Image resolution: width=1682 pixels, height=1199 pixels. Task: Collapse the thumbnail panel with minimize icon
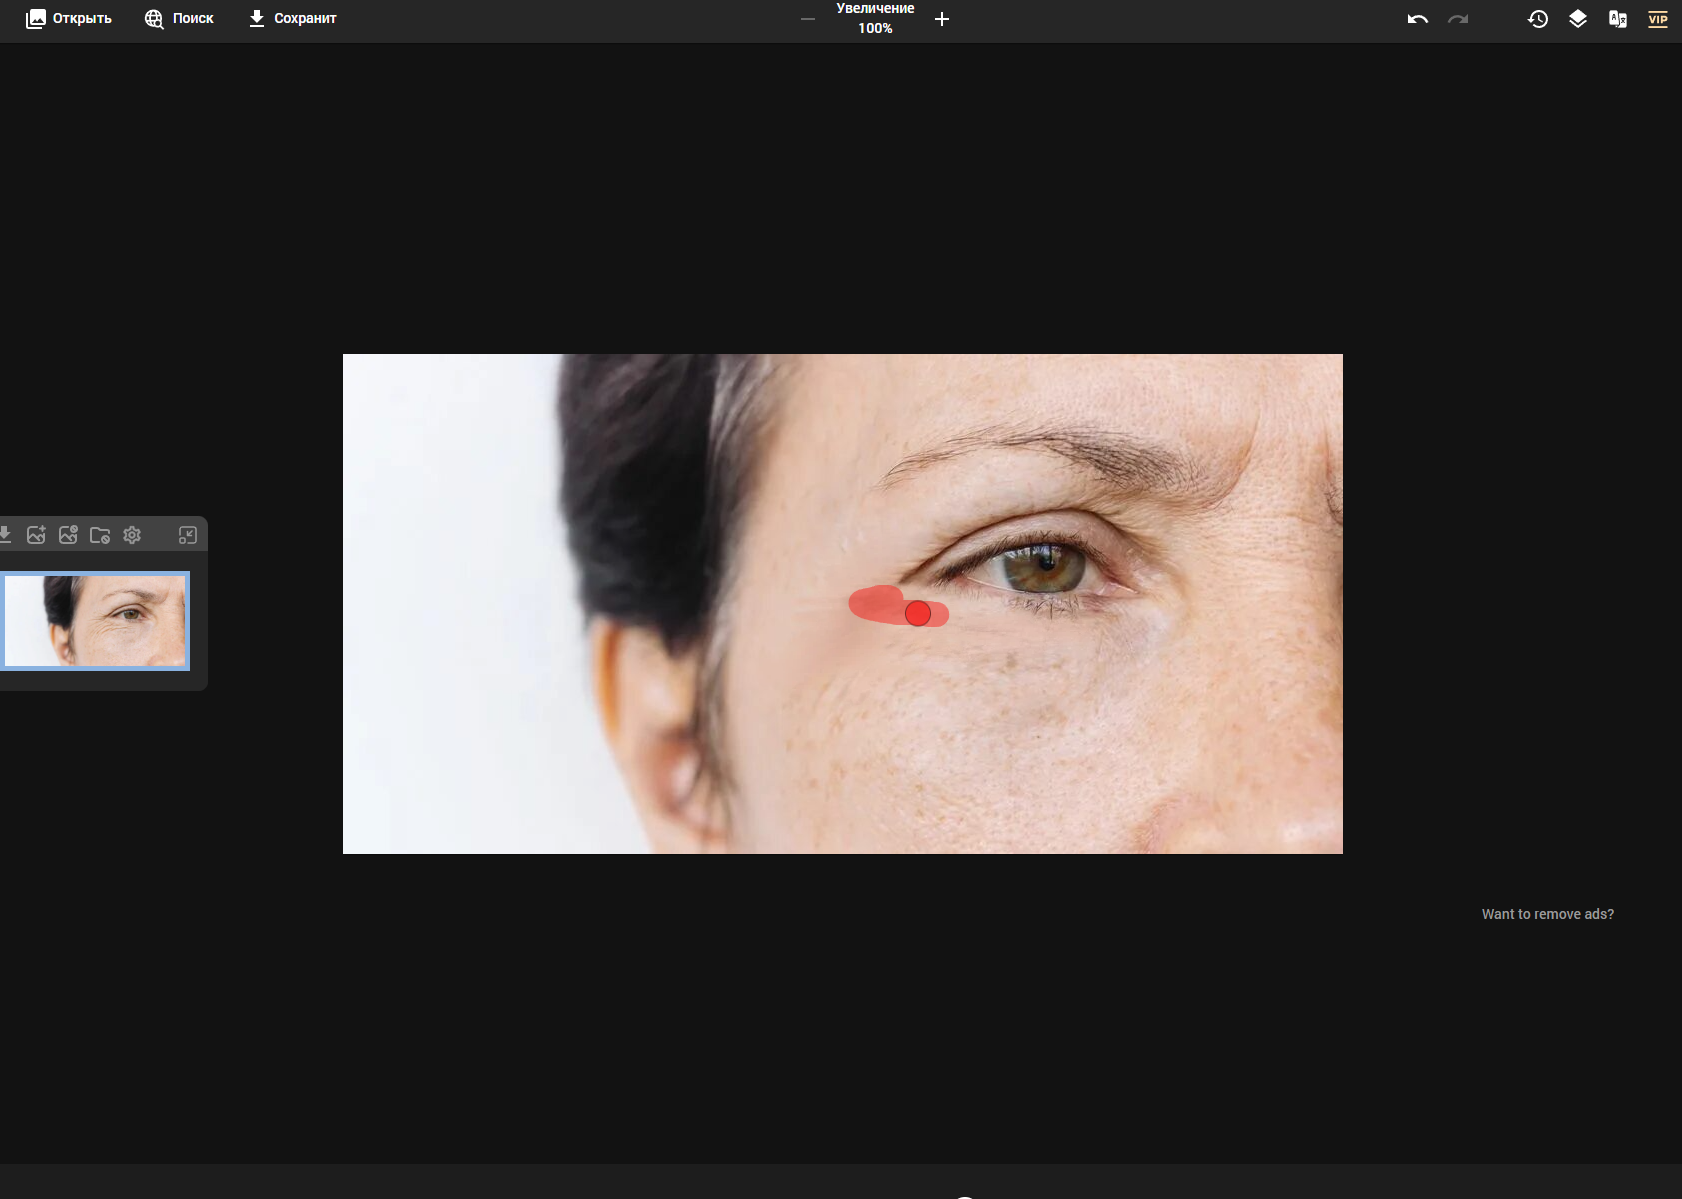[188, 535]
